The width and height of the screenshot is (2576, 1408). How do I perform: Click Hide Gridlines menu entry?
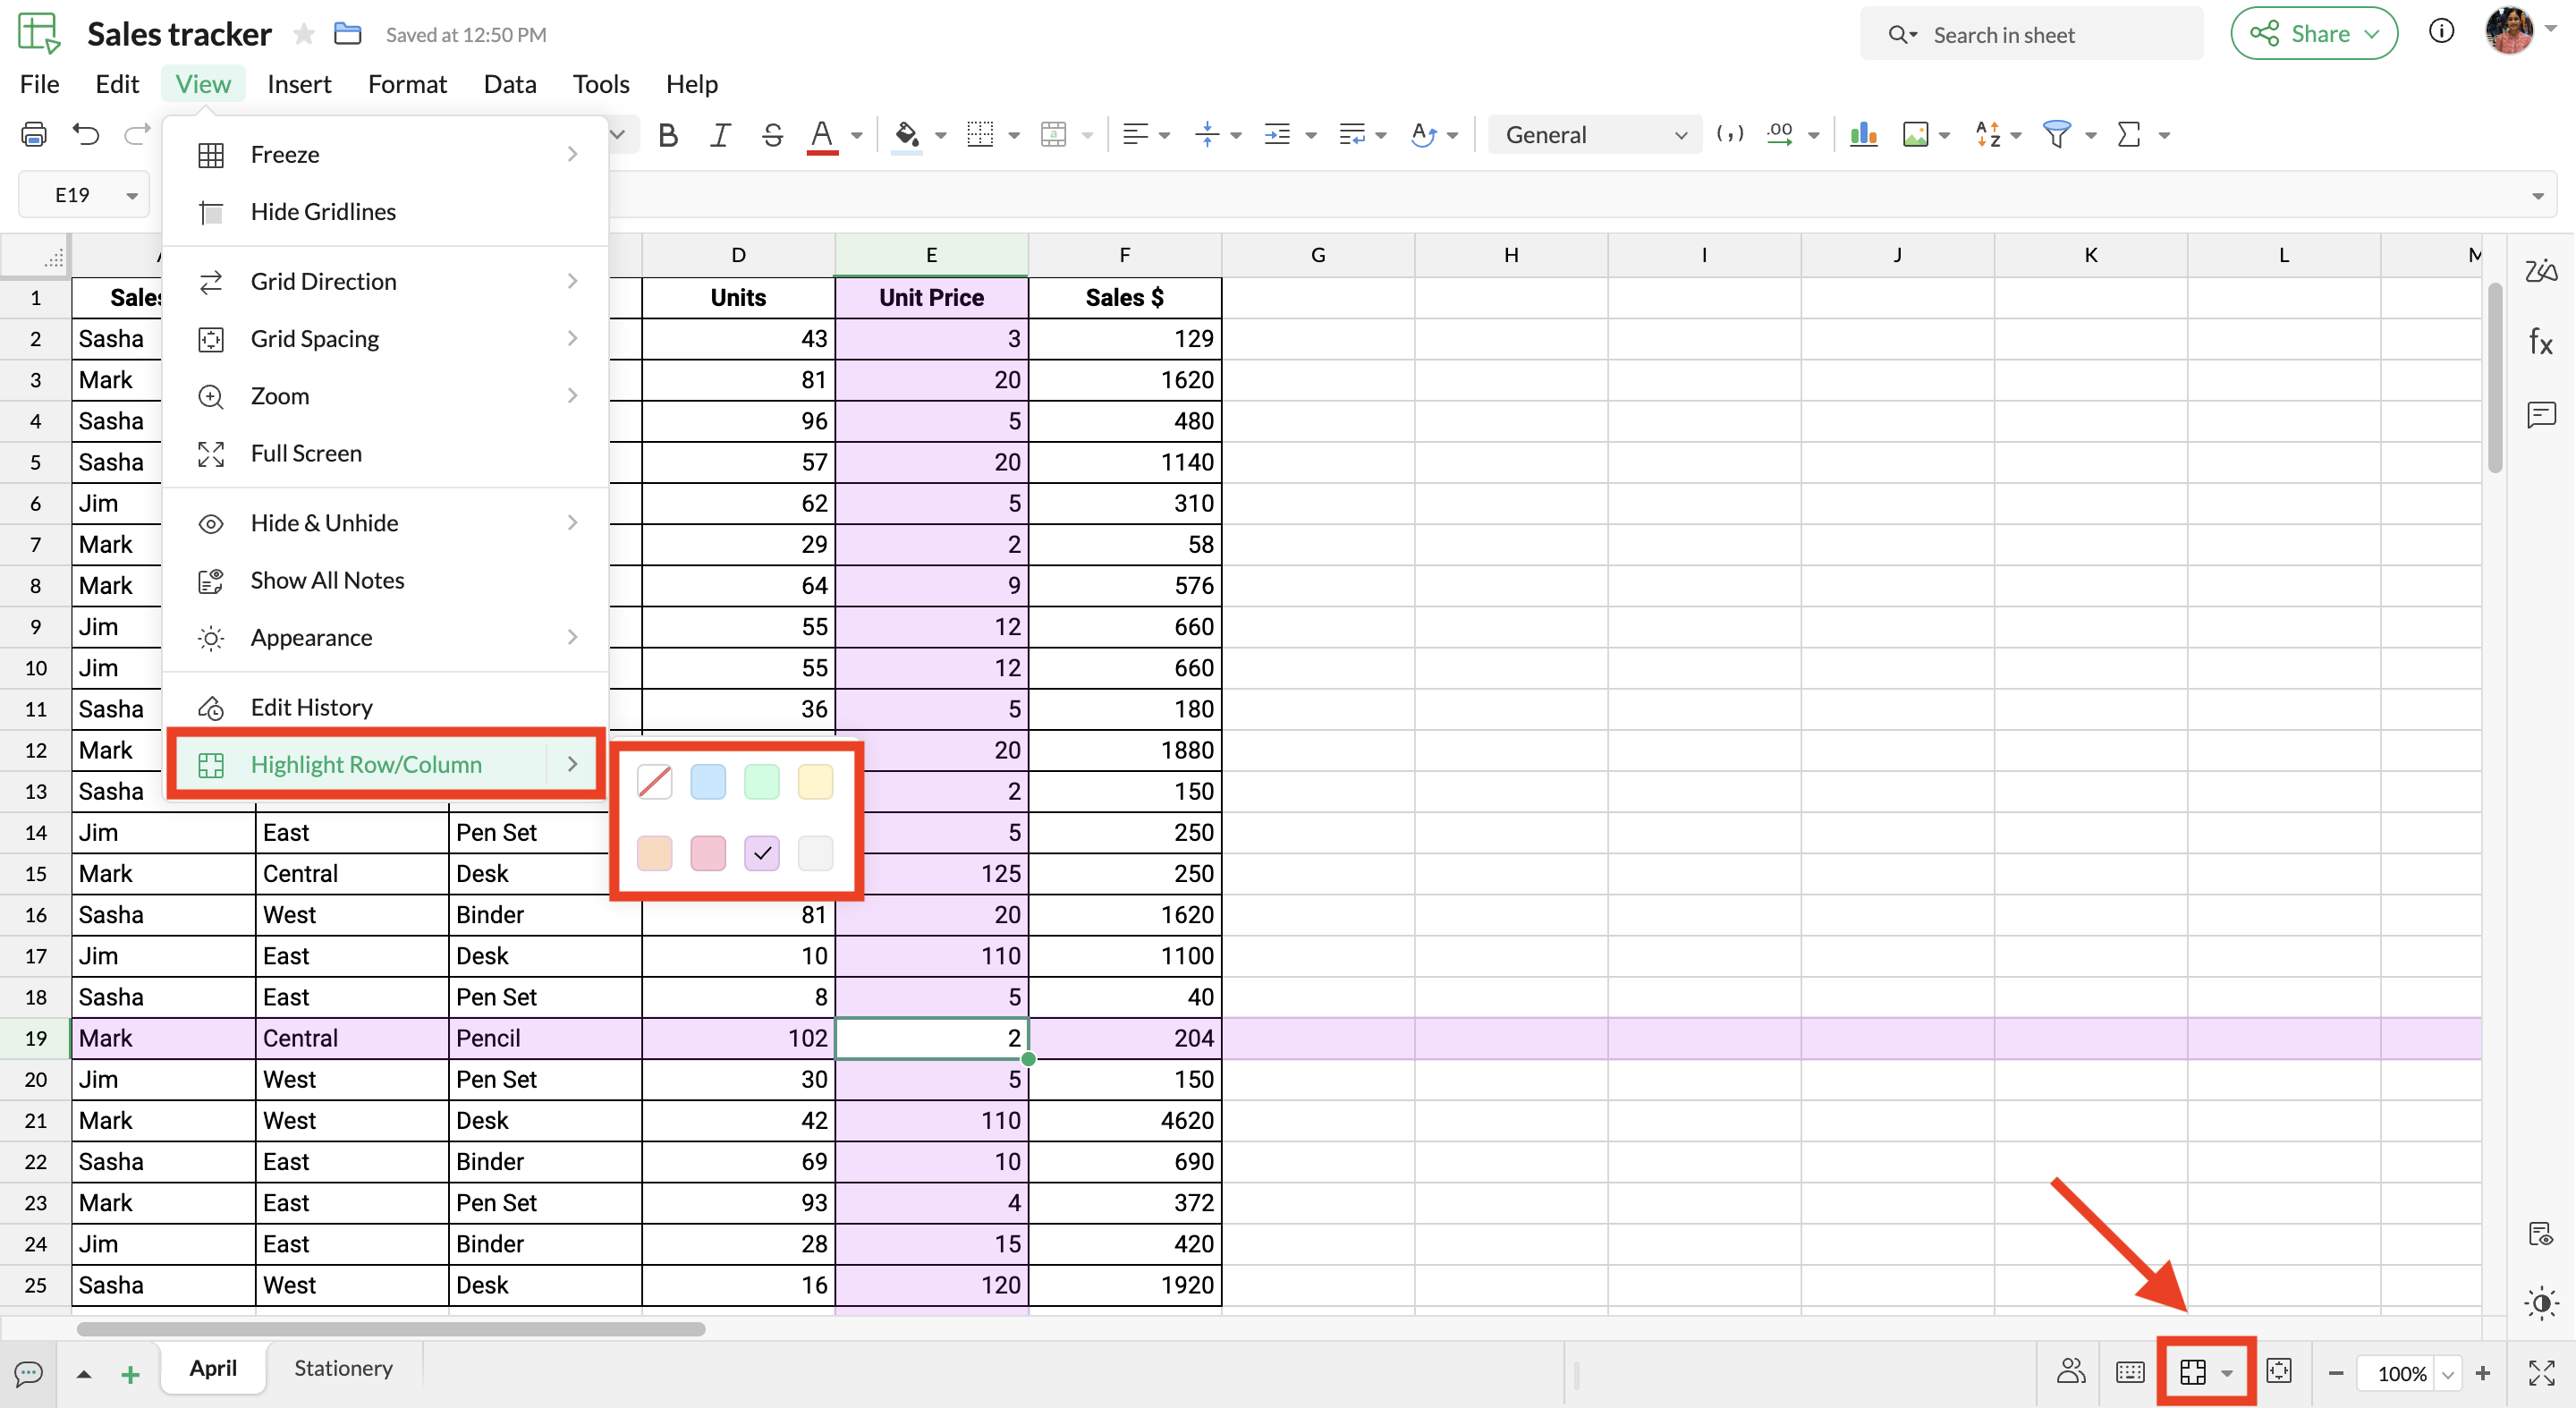[x=323, y=212]
